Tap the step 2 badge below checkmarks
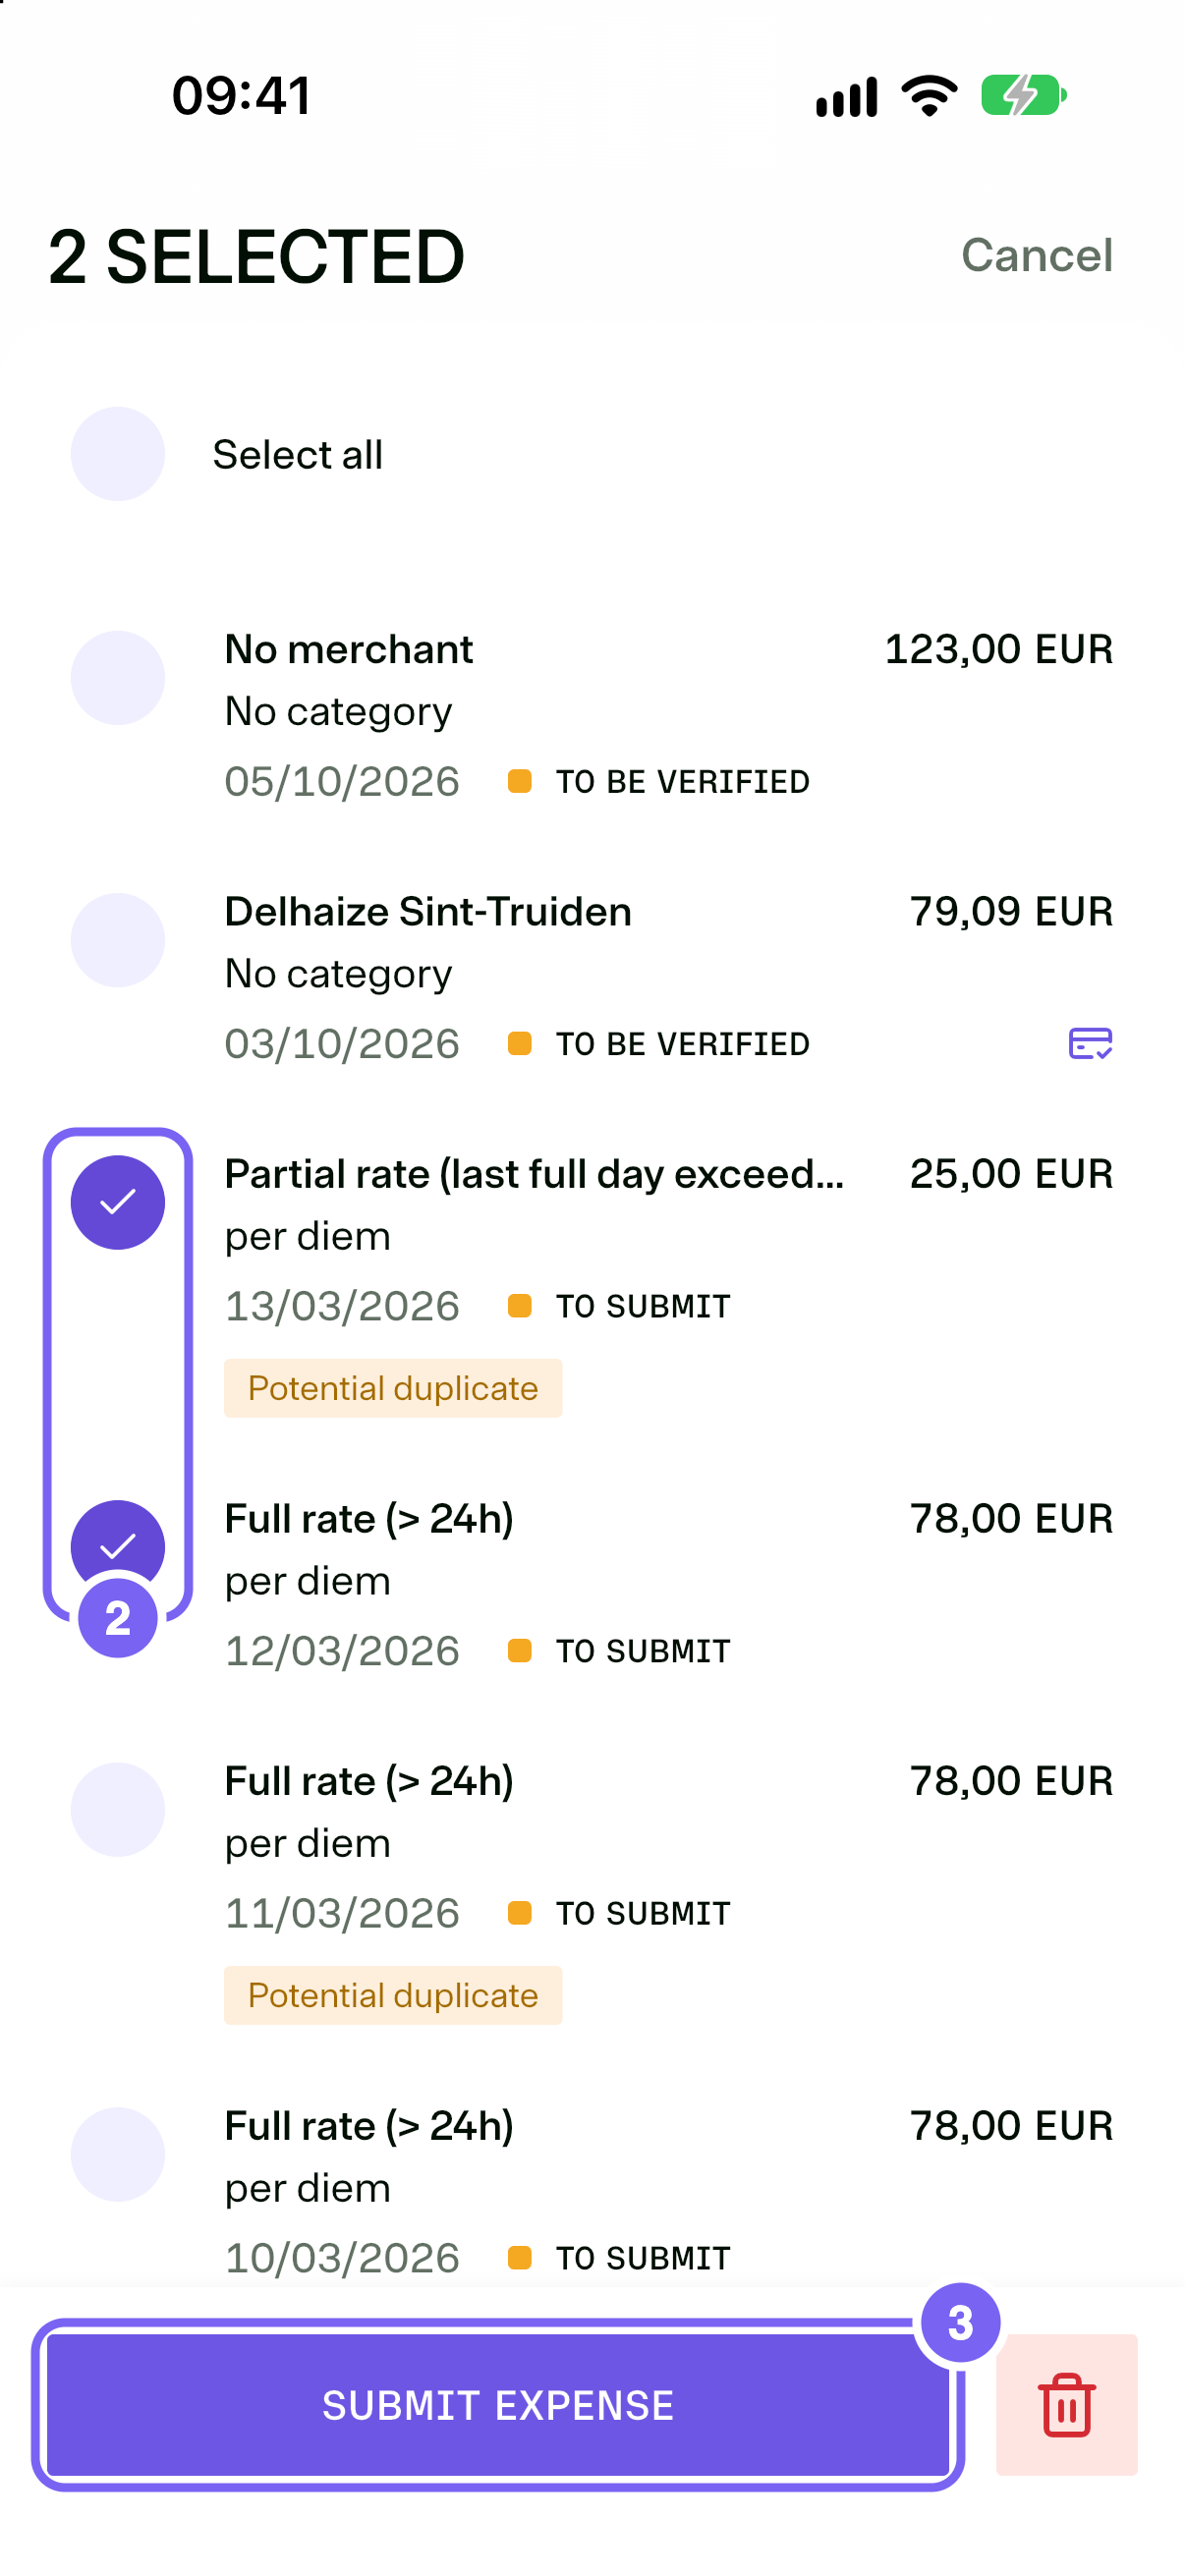The height and width of the screenshot is (2576, 1185). coord(118,1617)
